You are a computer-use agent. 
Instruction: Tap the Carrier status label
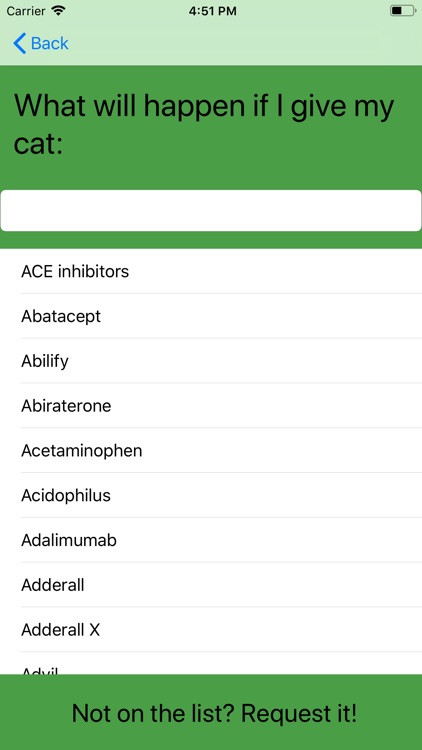tap(26, 11)
